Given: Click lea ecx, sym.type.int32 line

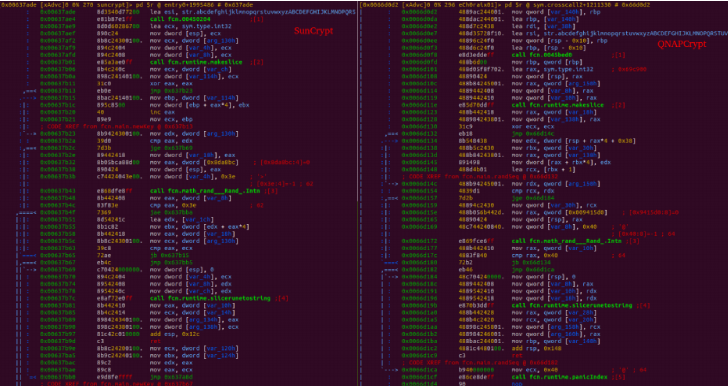Looking at the screenshot, I should pos(191,26).
